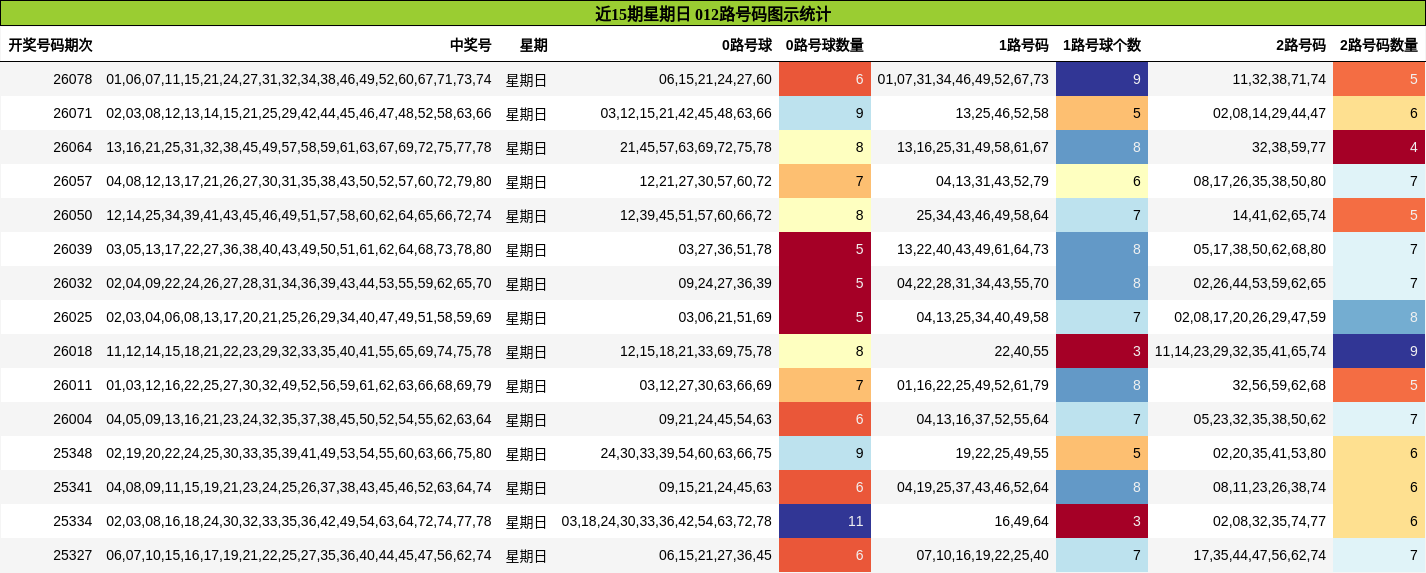Select the '1路号码' column header

[1024, 45]
